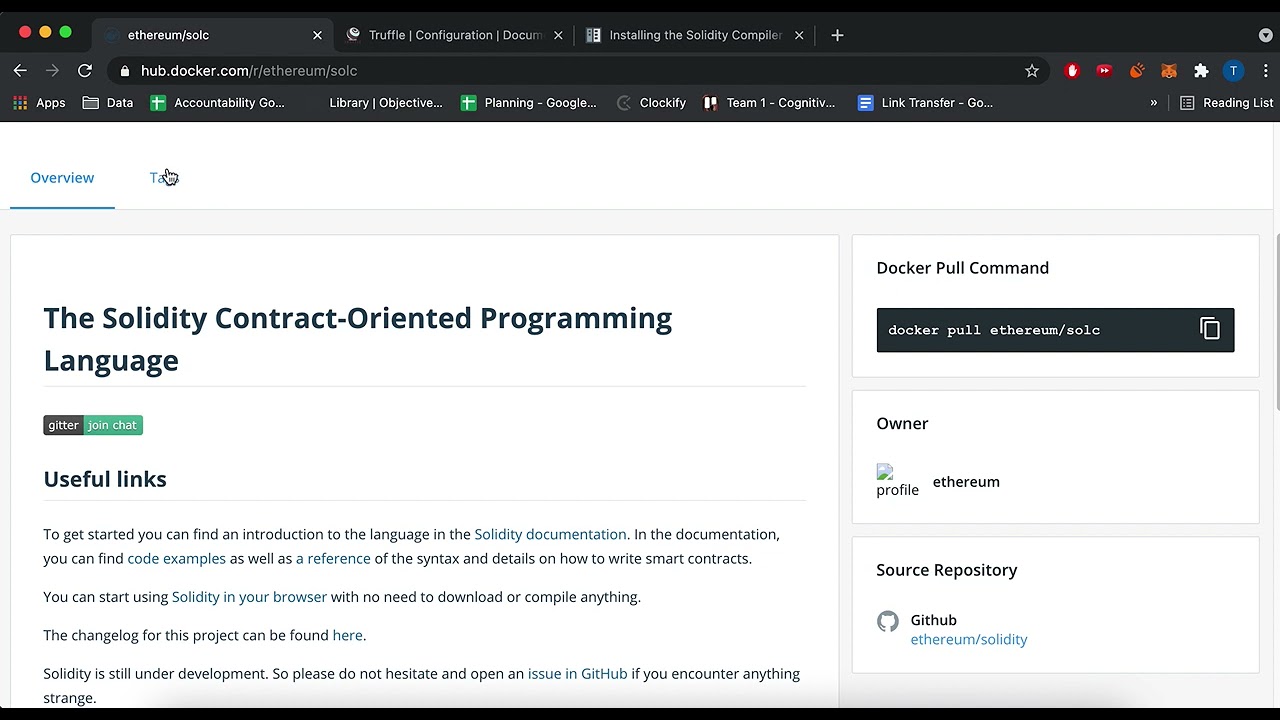Open the ethereum owner profile image

(897, 481)
